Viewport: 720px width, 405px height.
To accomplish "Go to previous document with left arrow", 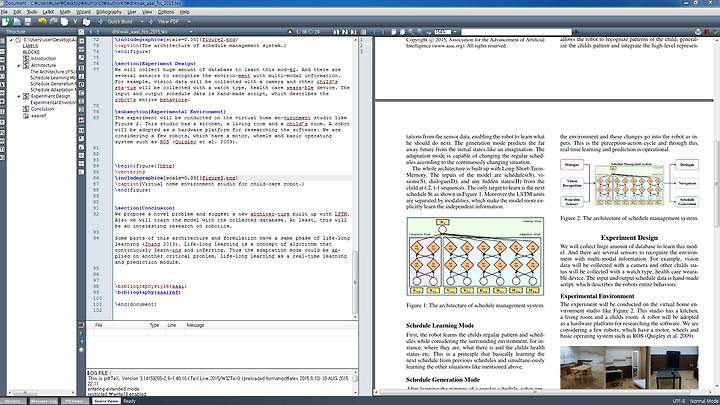I will 90,32.
